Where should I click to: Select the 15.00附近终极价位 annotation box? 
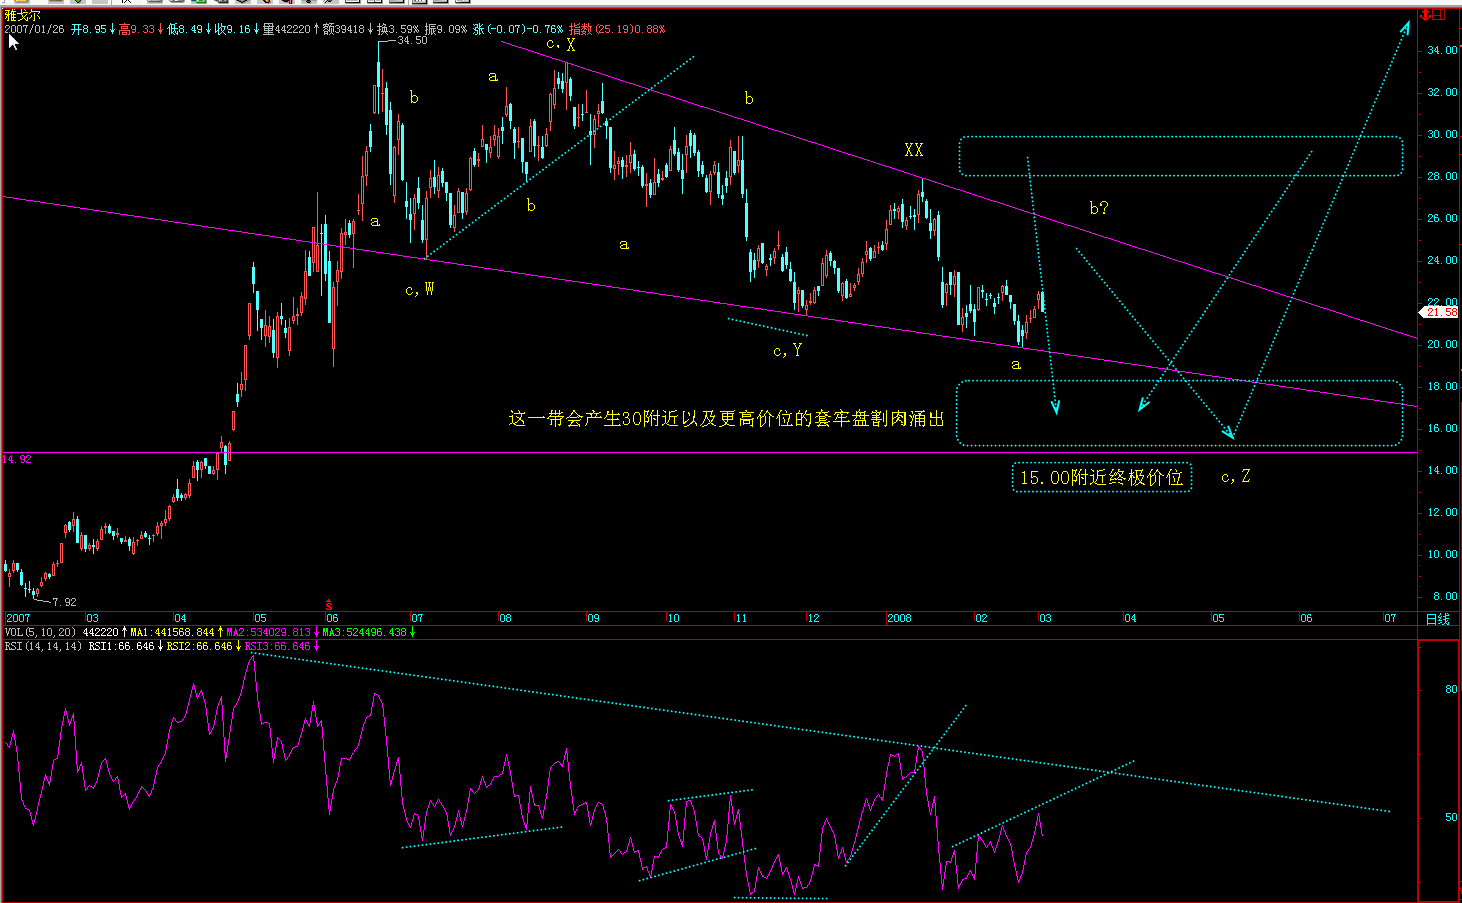1101,478
